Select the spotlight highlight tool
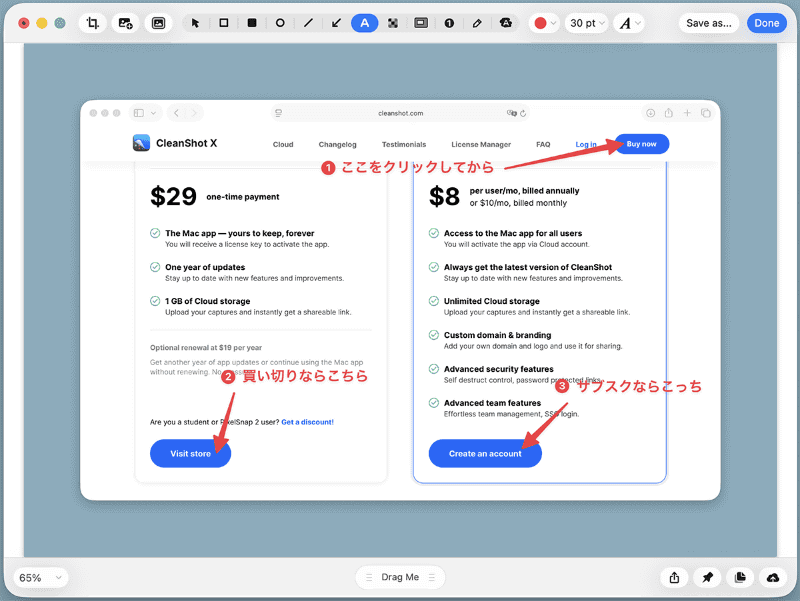Screen dimensions: 800x601 tap(421, 23)
